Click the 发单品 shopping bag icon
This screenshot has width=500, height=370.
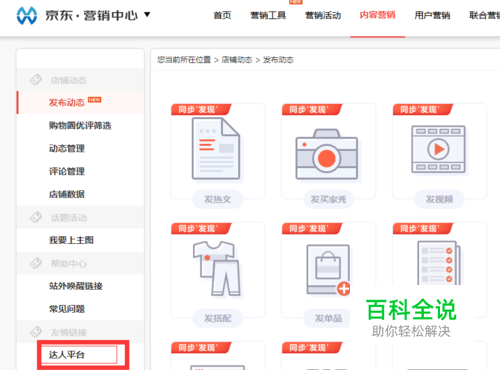tap(328, 270)
